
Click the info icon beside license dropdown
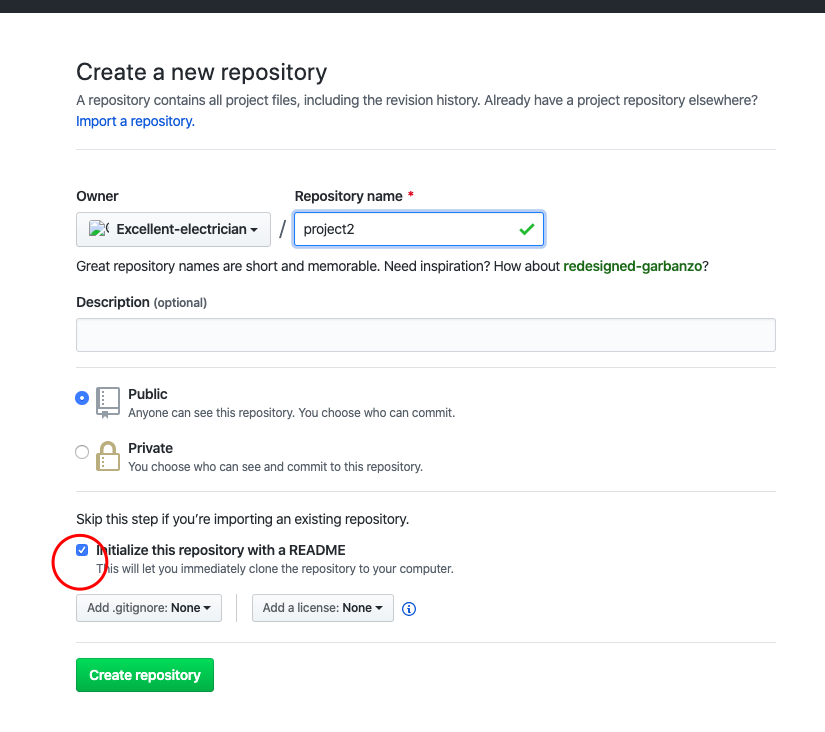409,609
